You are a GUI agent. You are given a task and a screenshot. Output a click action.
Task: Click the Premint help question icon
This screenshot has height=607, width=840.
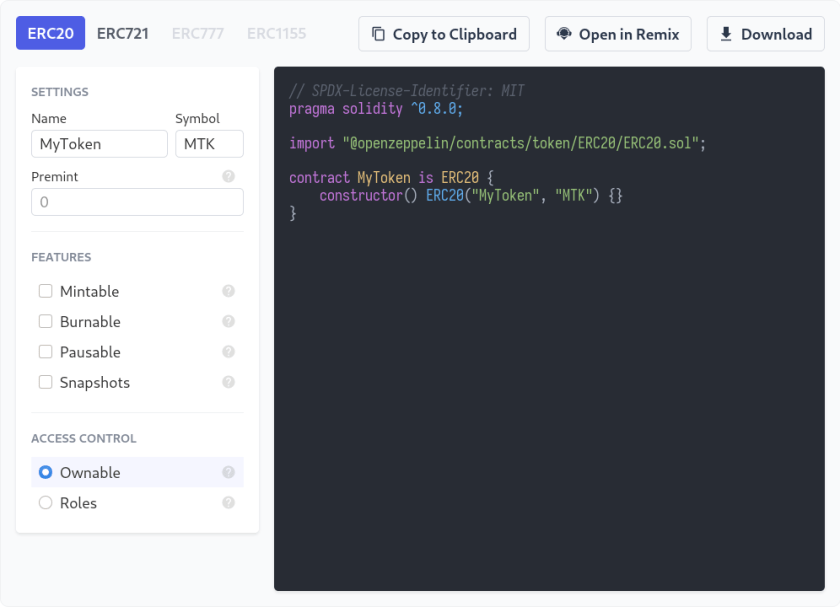coord(229,176)
